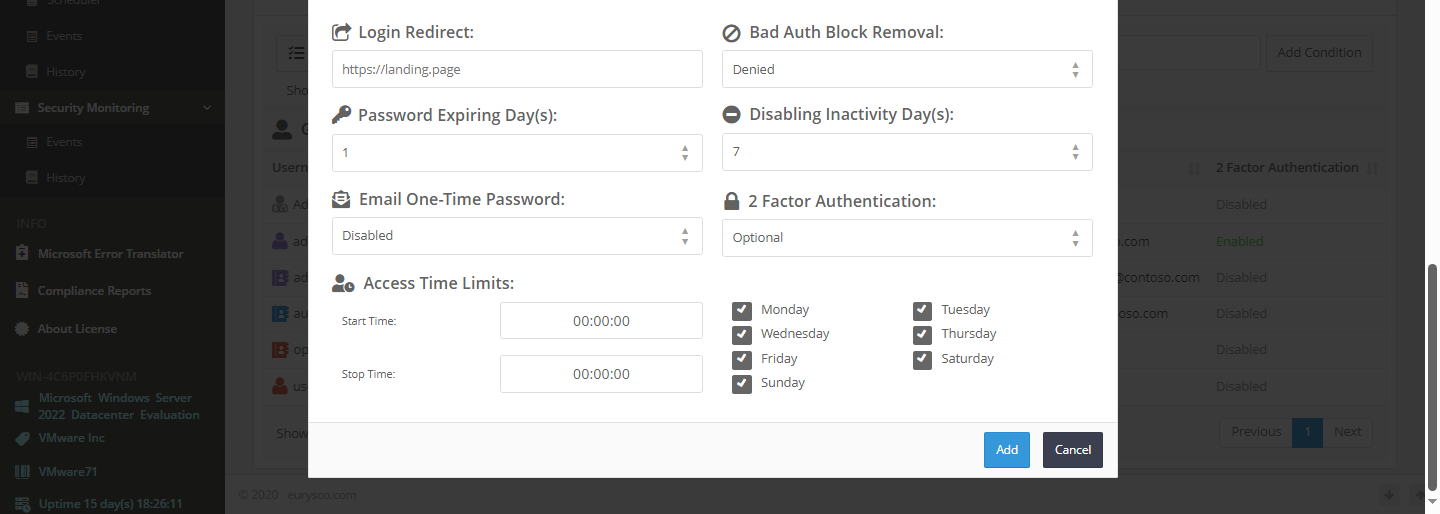Viewport: 1440px width, 514px height.
Task: Uncheck the Saturday checkbox
Action: [x=922, y=359]
